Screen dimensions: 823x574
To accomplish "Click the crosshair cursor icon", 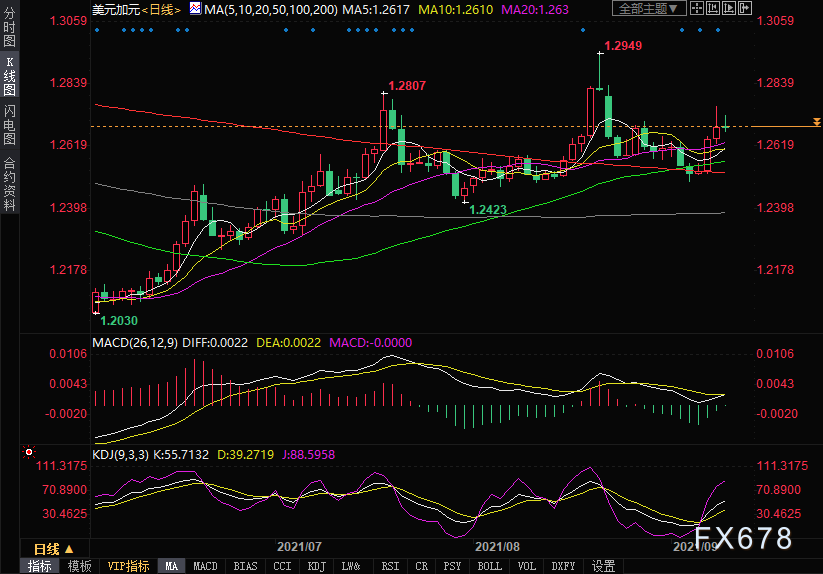I will click(x=697, y=8).
